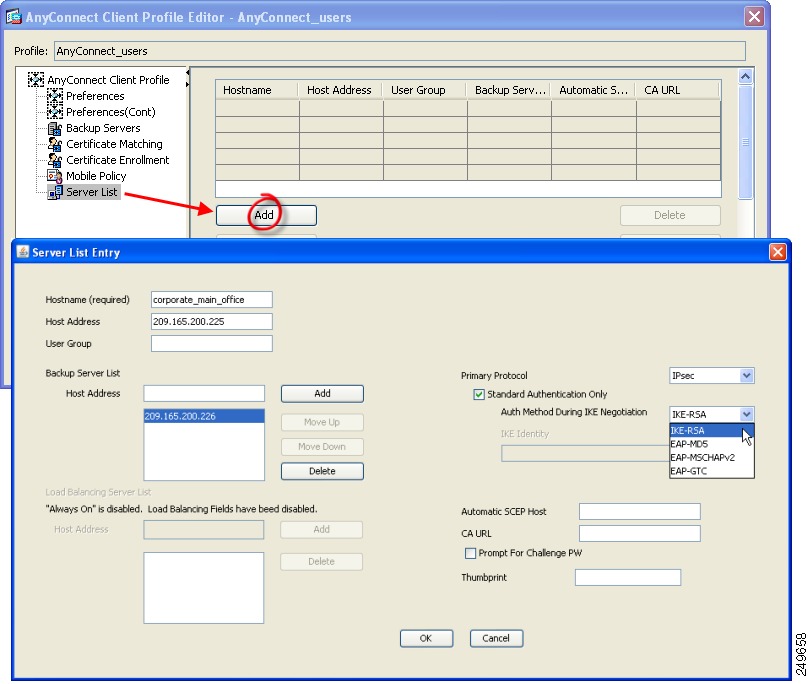The width and height of the screenshot is (811, 684).
Task: Click the User Group column header
Action: click(425, 90)
